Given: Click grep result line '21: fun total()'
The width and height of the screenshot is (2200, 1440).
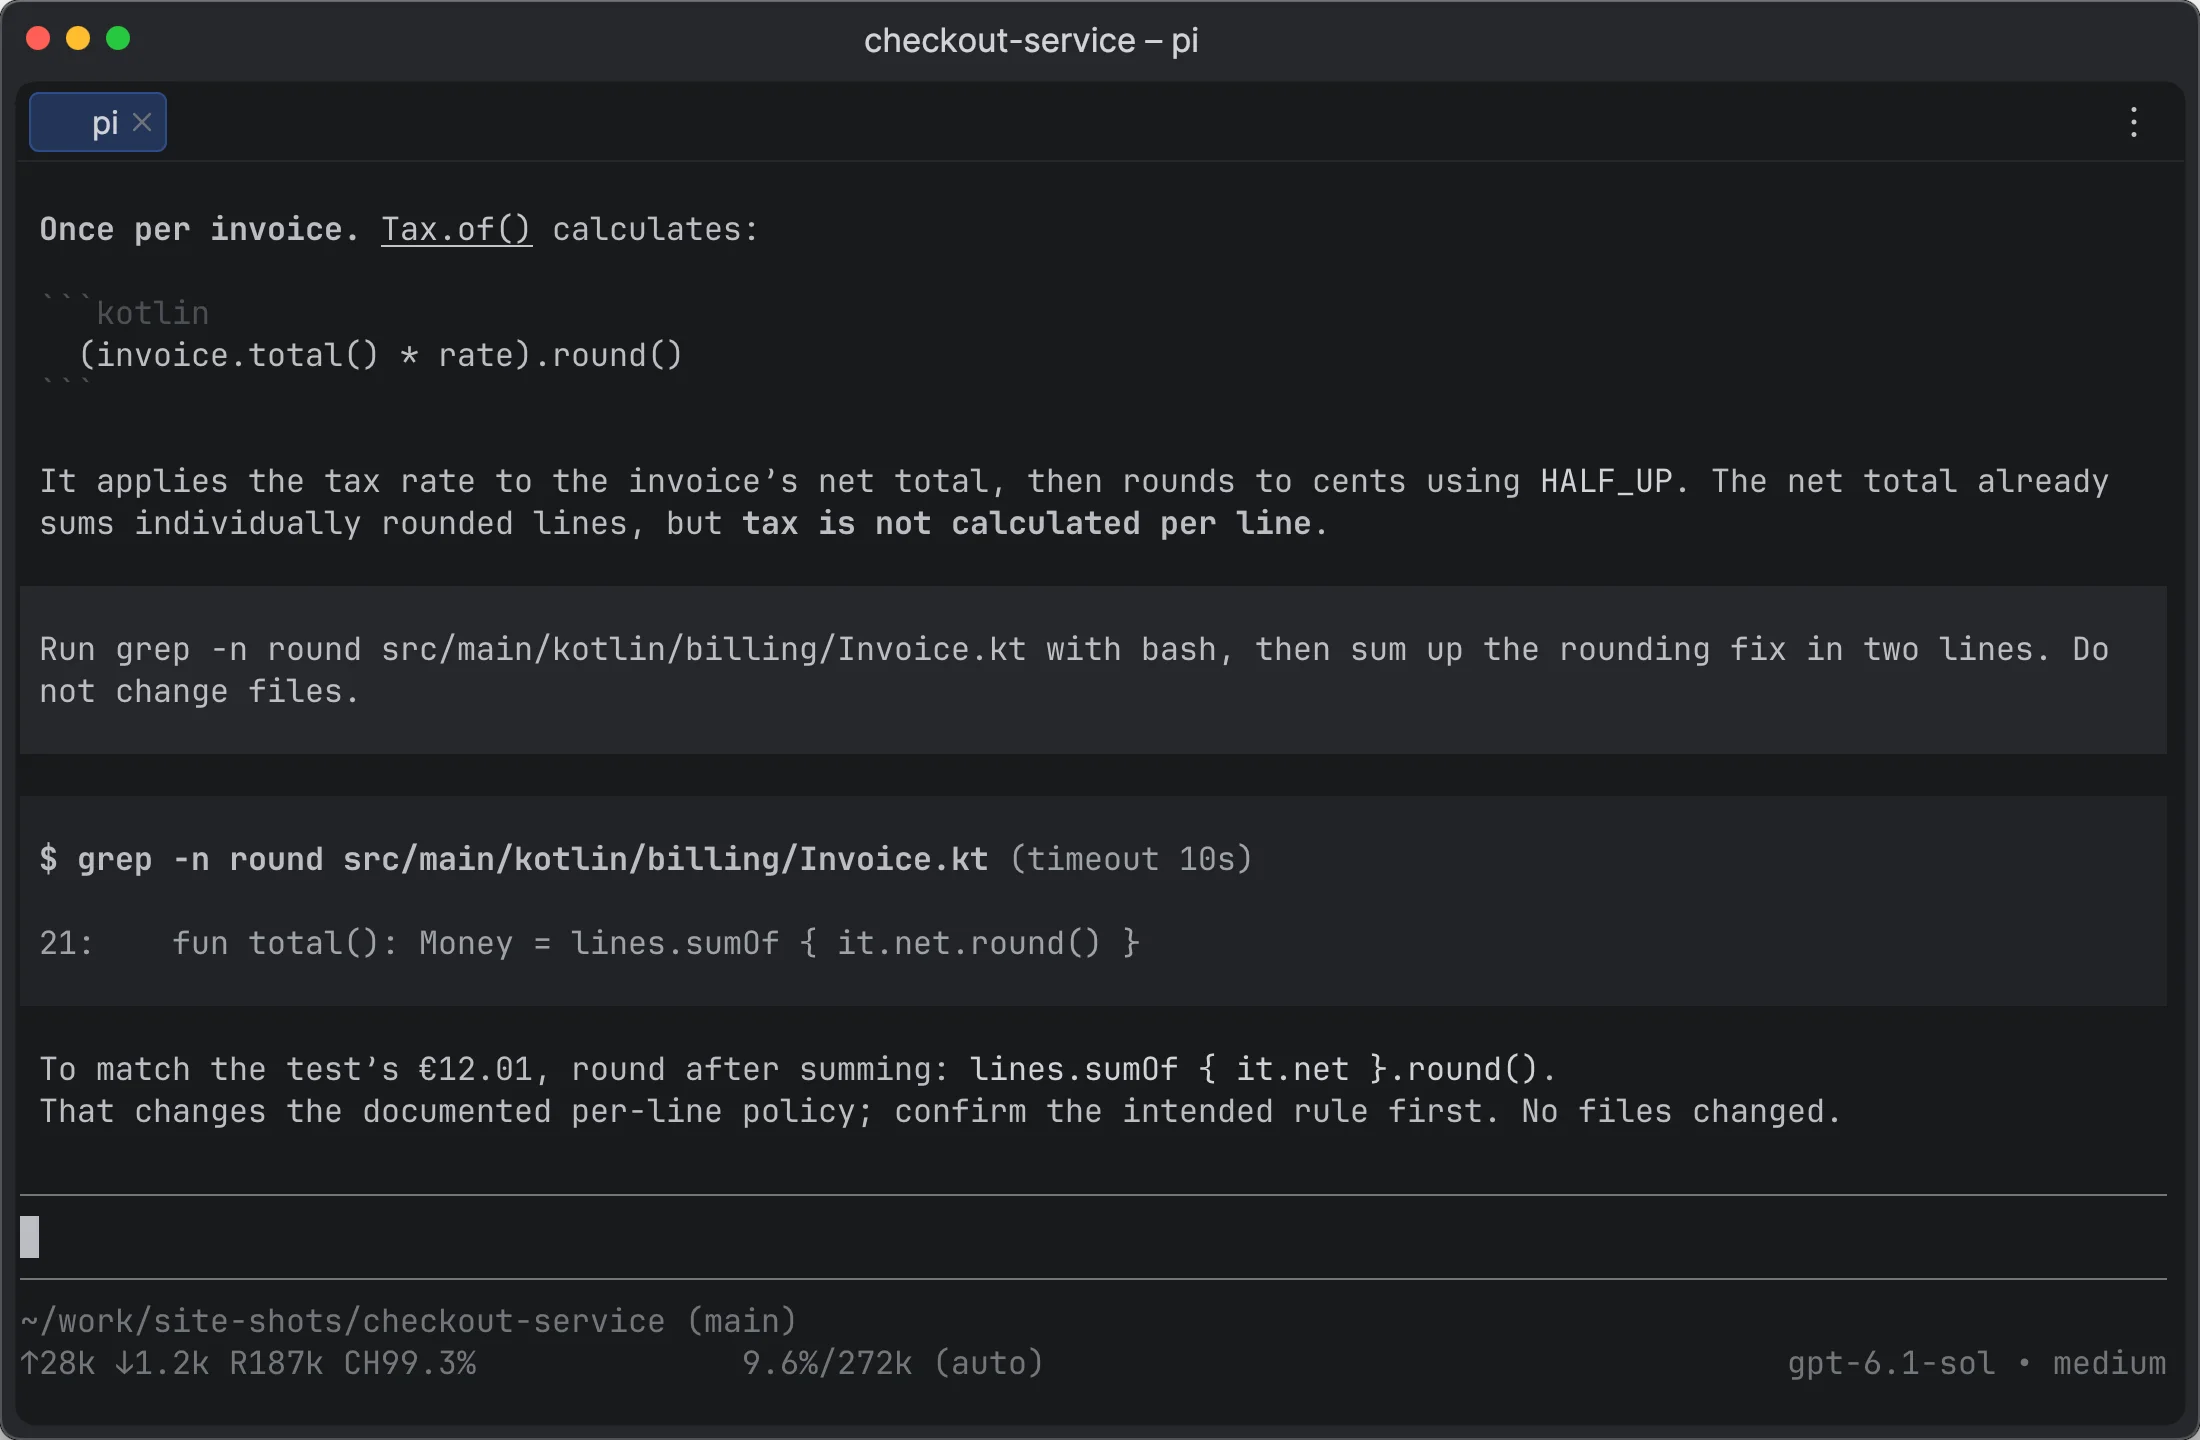Looking at the screenshot, I should [590, 943].
